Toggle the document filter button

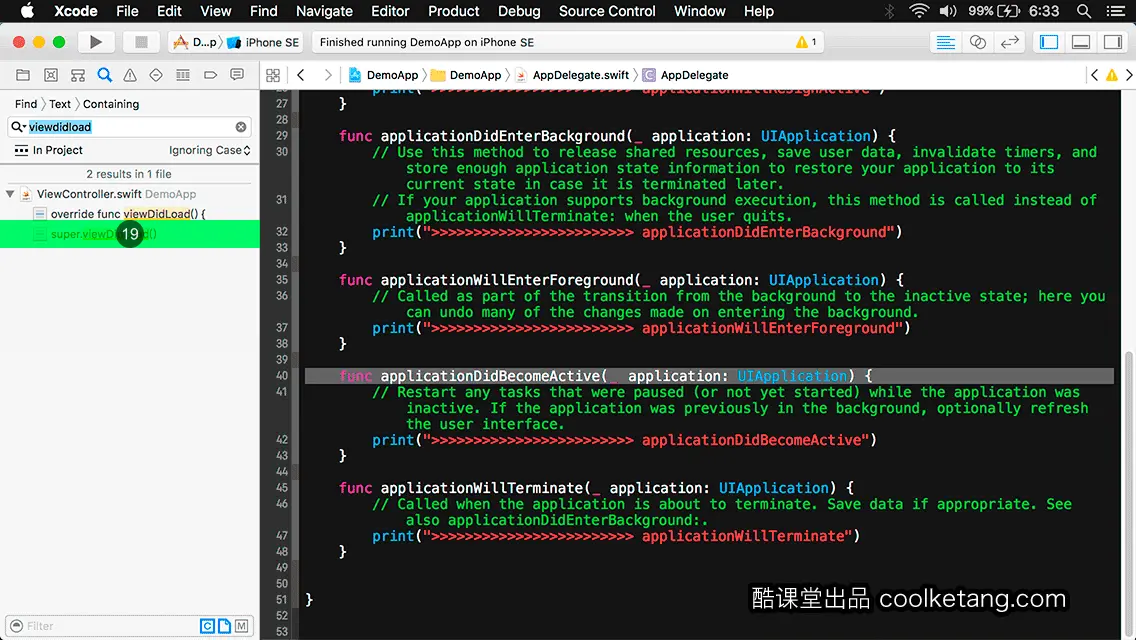(225, 626)
